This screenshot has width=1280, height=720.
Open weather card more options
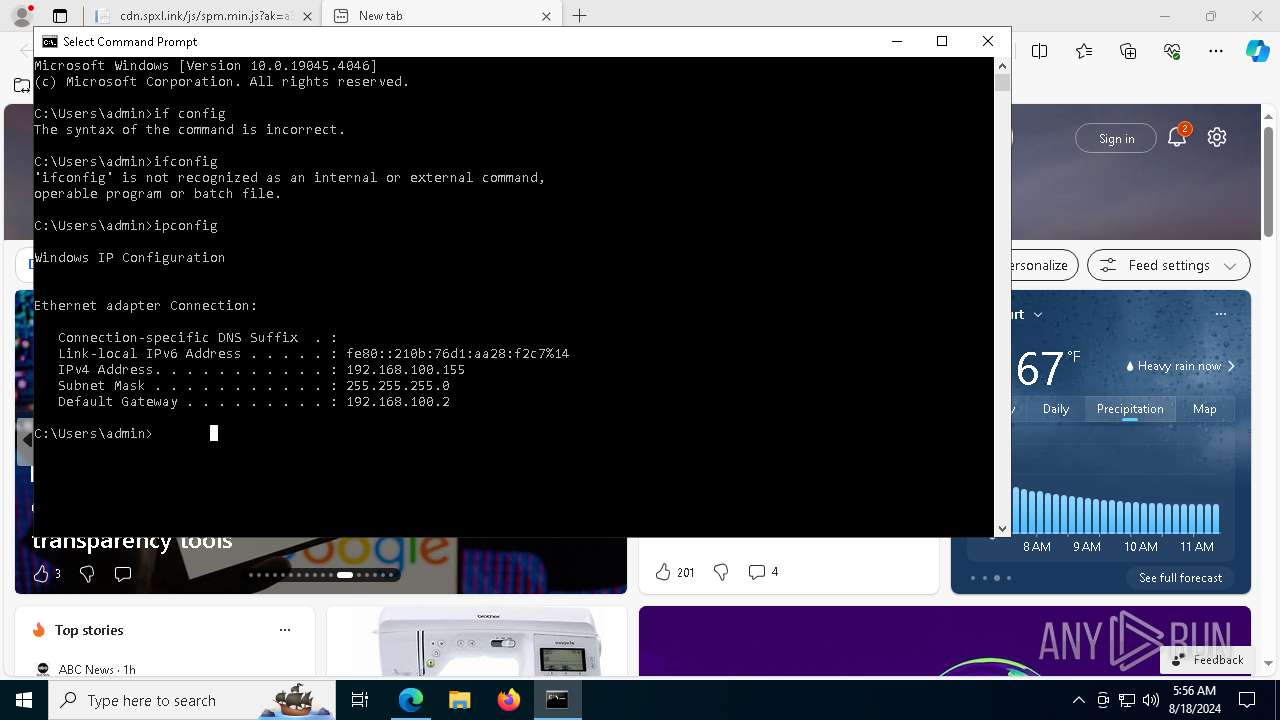(1221, 314)
